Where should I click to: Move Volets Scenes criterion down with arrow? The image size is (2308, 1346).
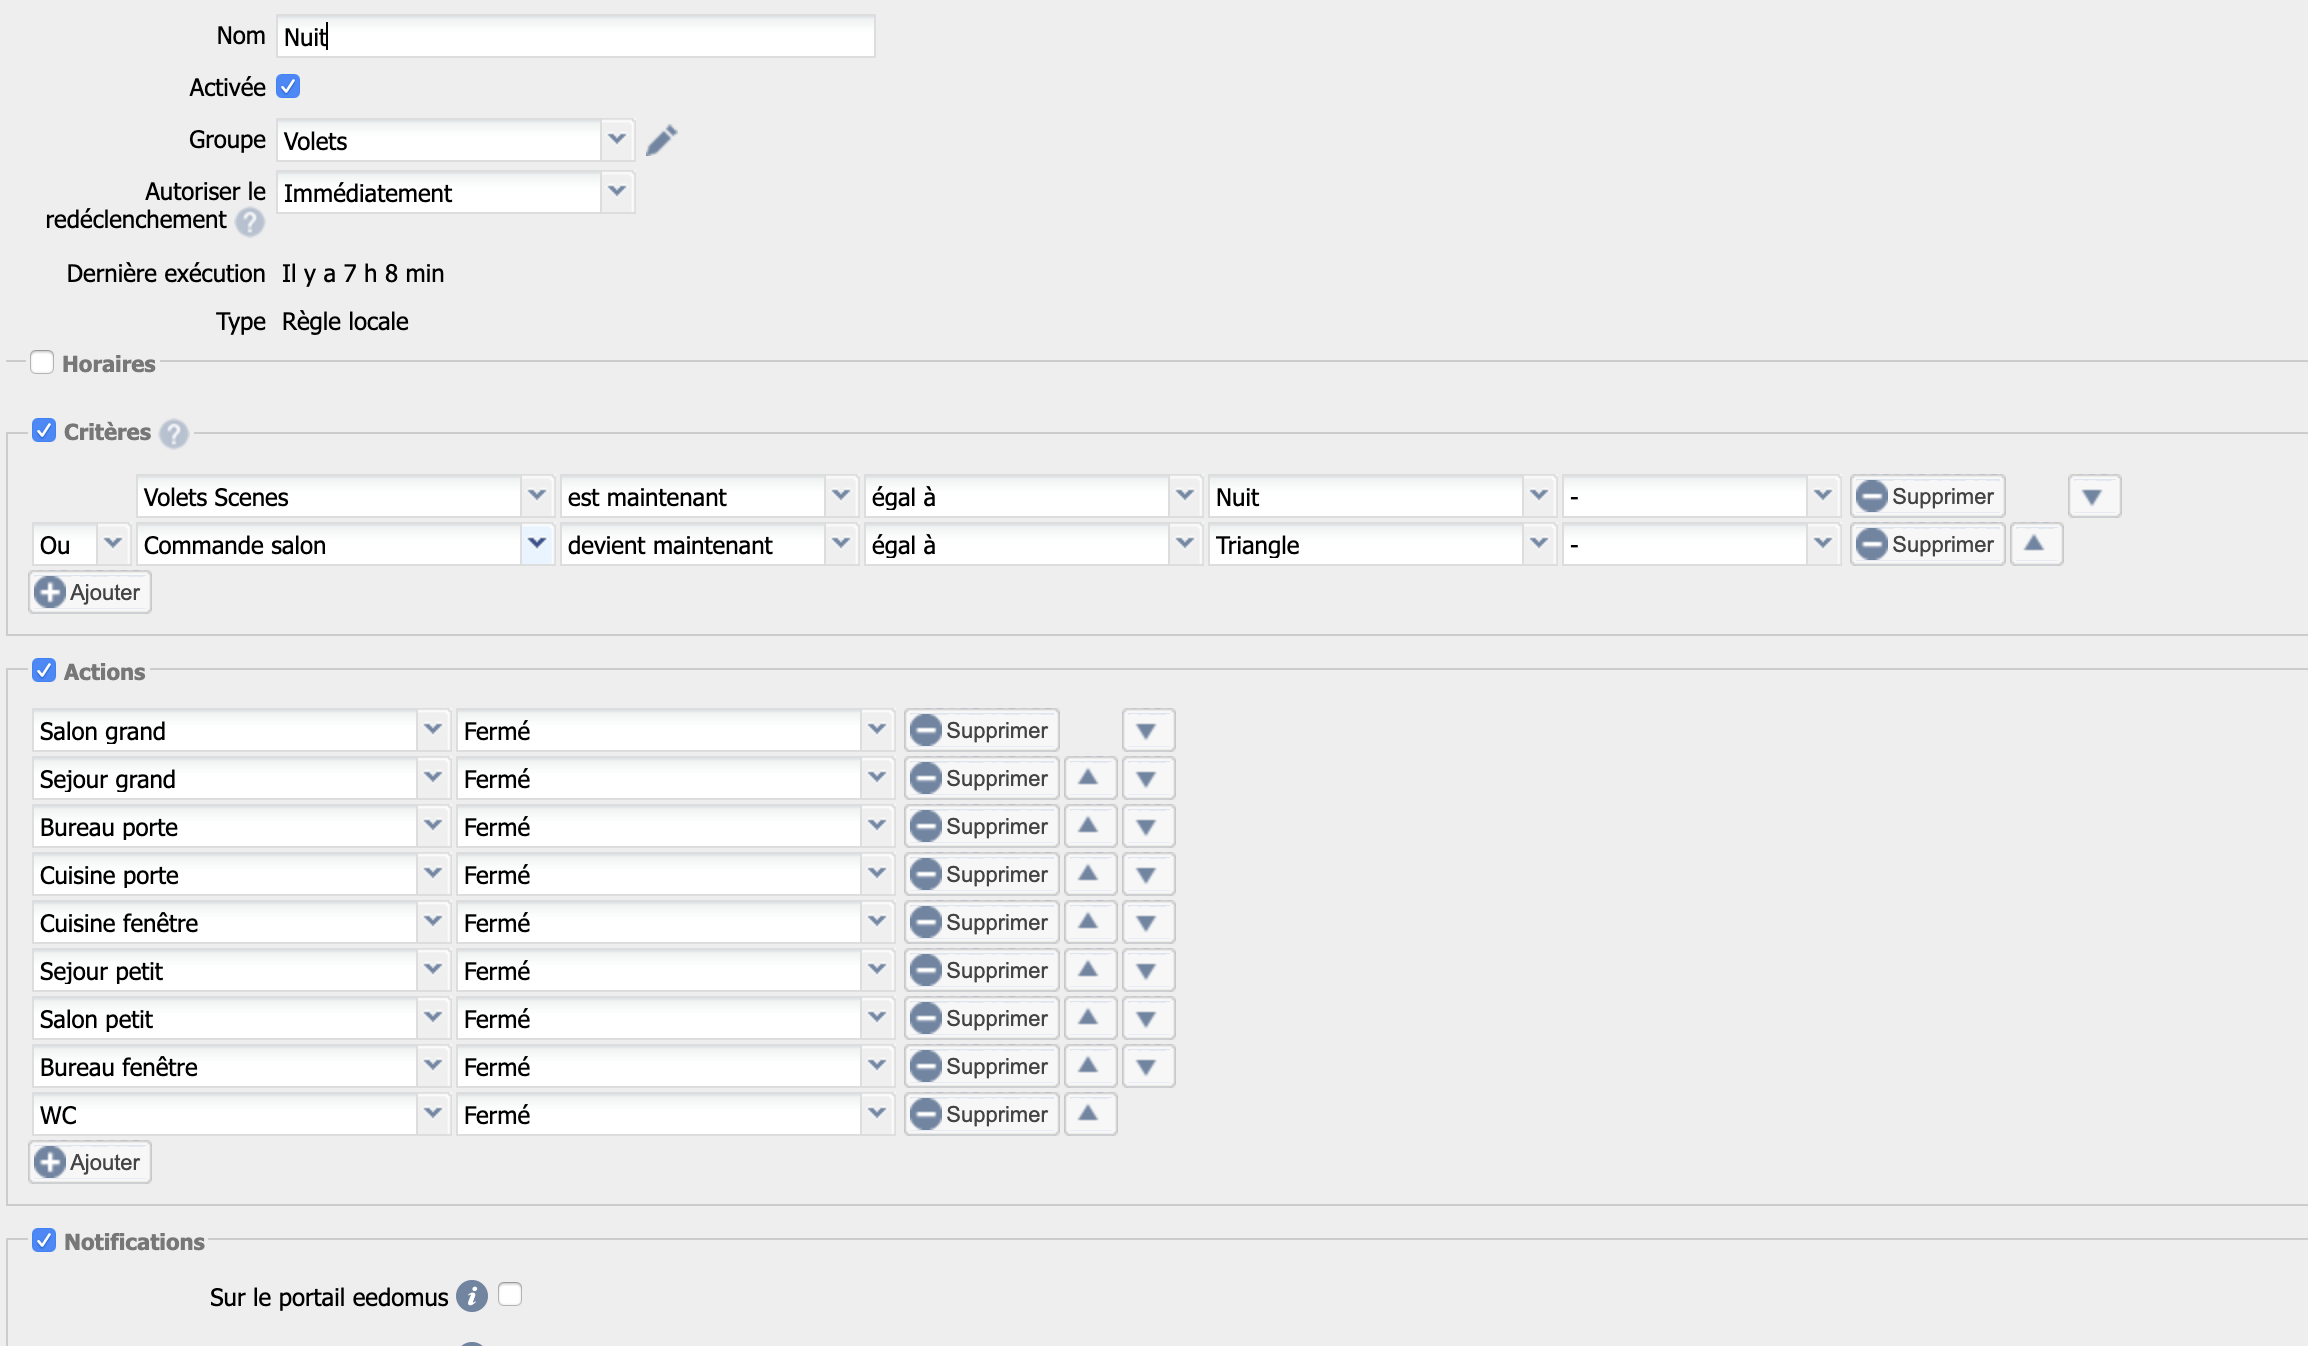[x=2092, y=497]
